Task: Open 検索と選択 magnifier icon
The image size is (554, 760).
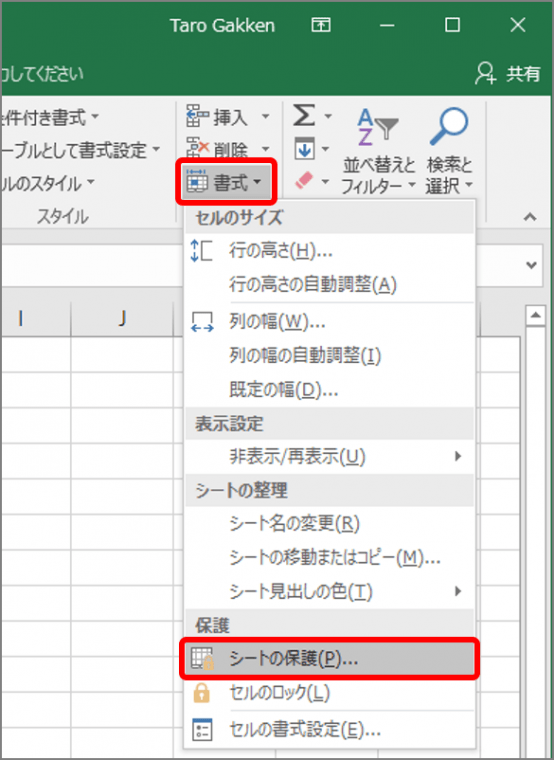Action: coord(449,126)
